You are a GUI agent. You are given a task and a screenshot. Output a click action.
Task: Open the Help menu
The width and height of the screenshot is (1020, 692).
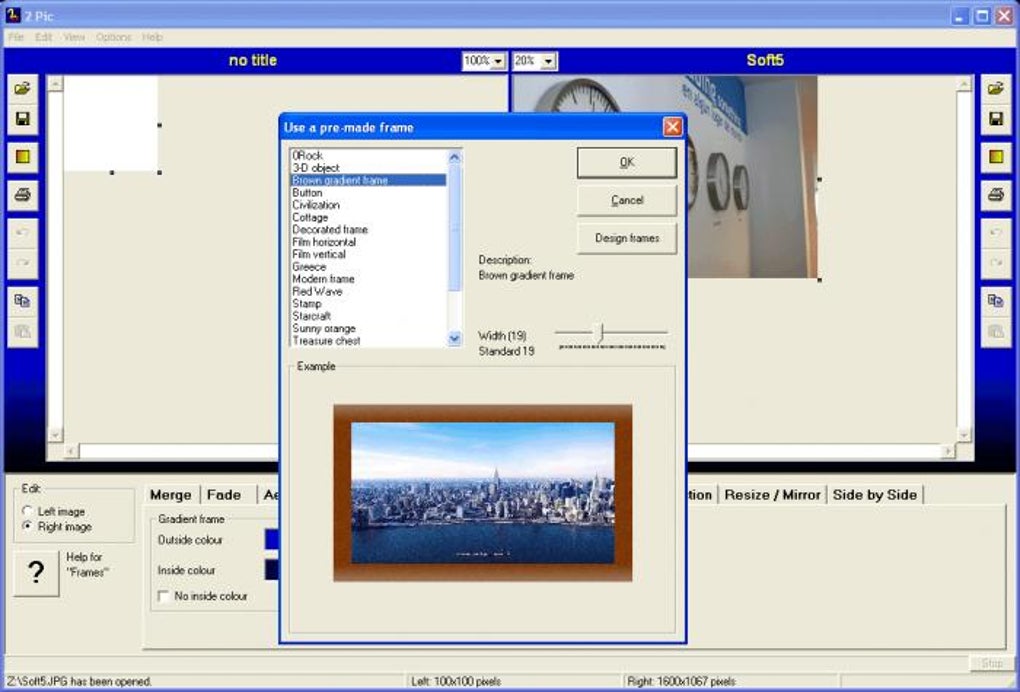(x=152, y=37)
